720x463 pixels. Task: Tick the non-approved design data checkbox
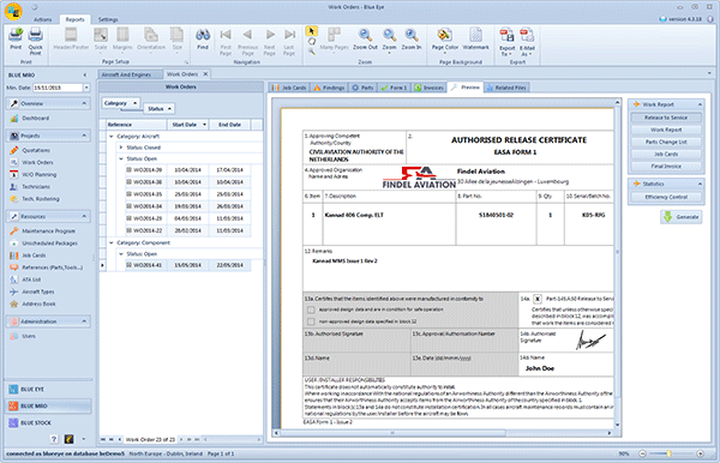311,322
